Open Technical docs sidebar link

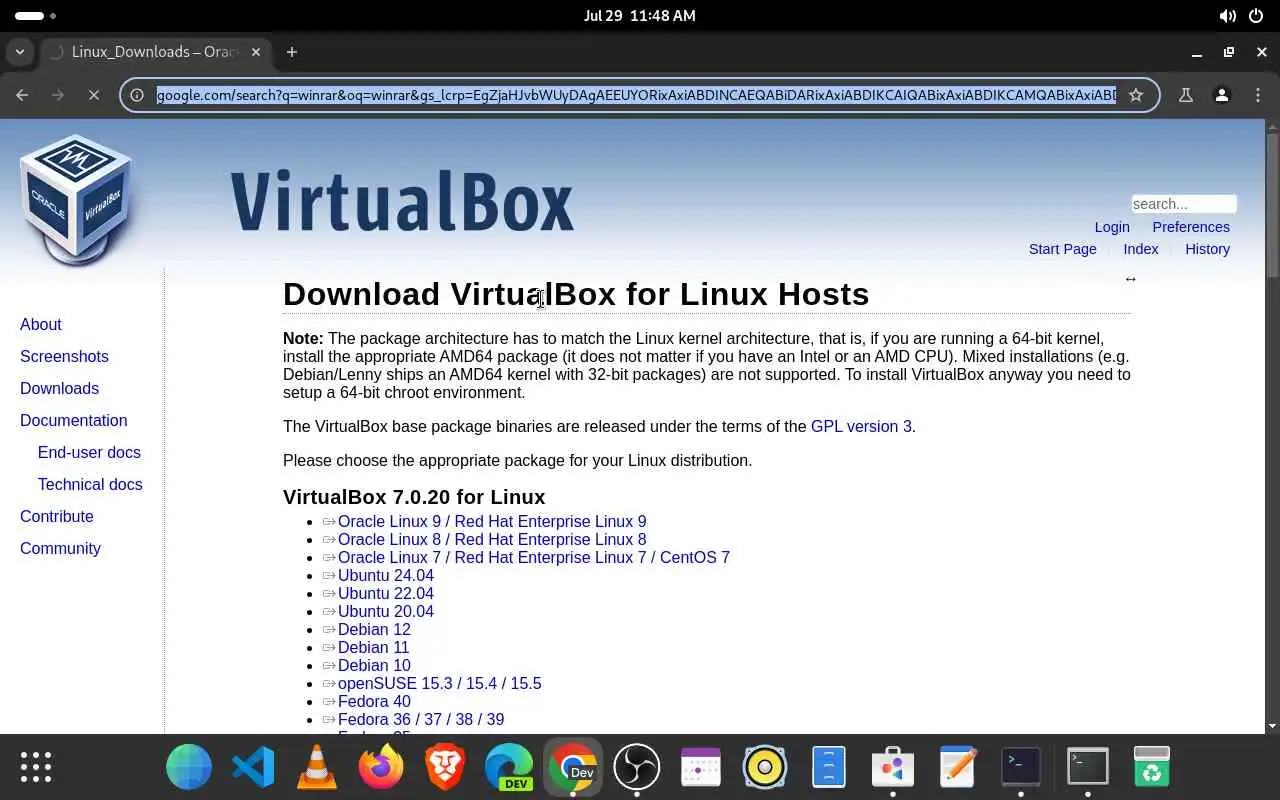click(x=90, y=484)
